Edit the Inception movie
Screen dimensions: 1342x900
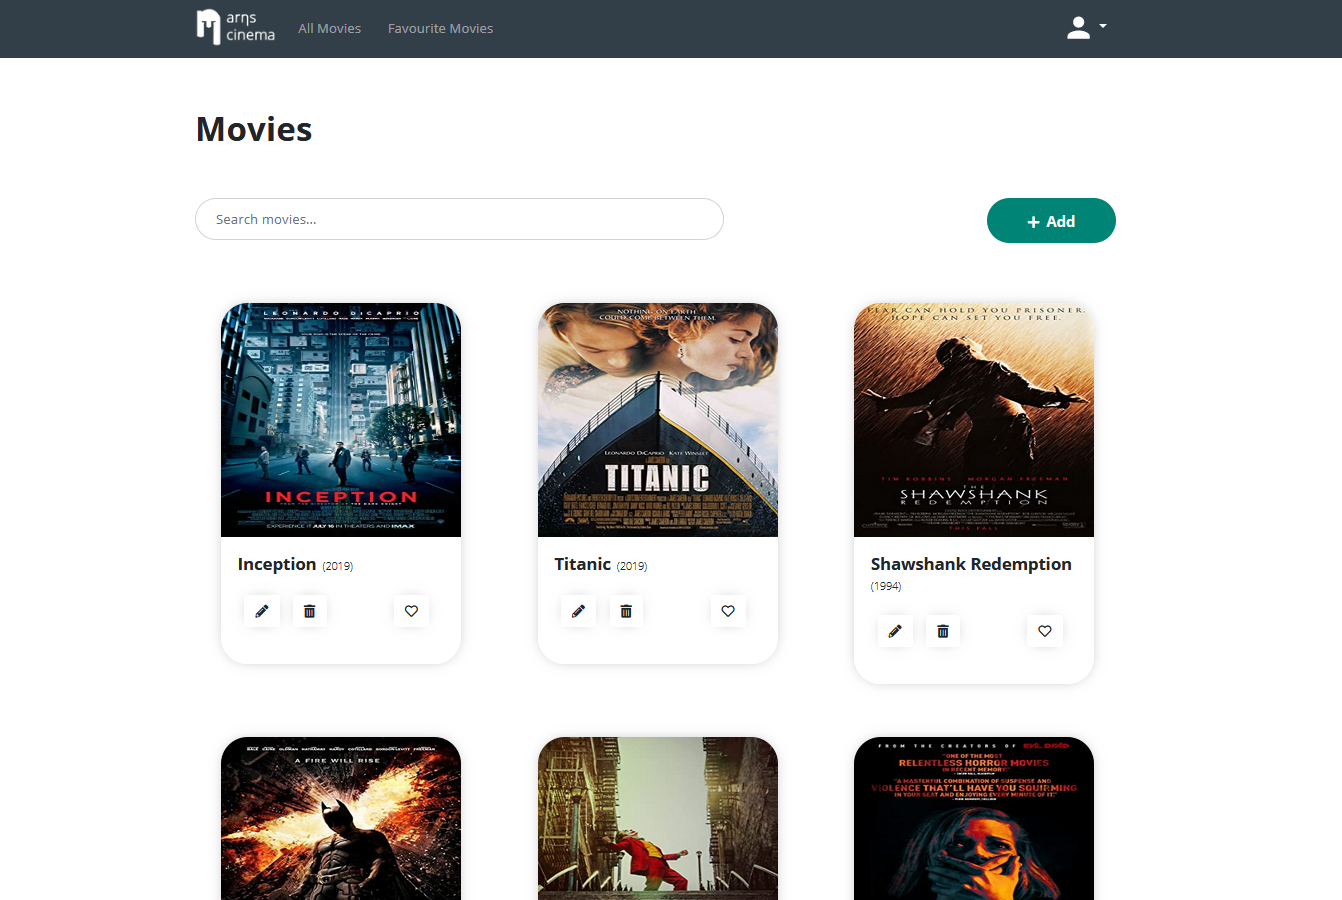262,611
